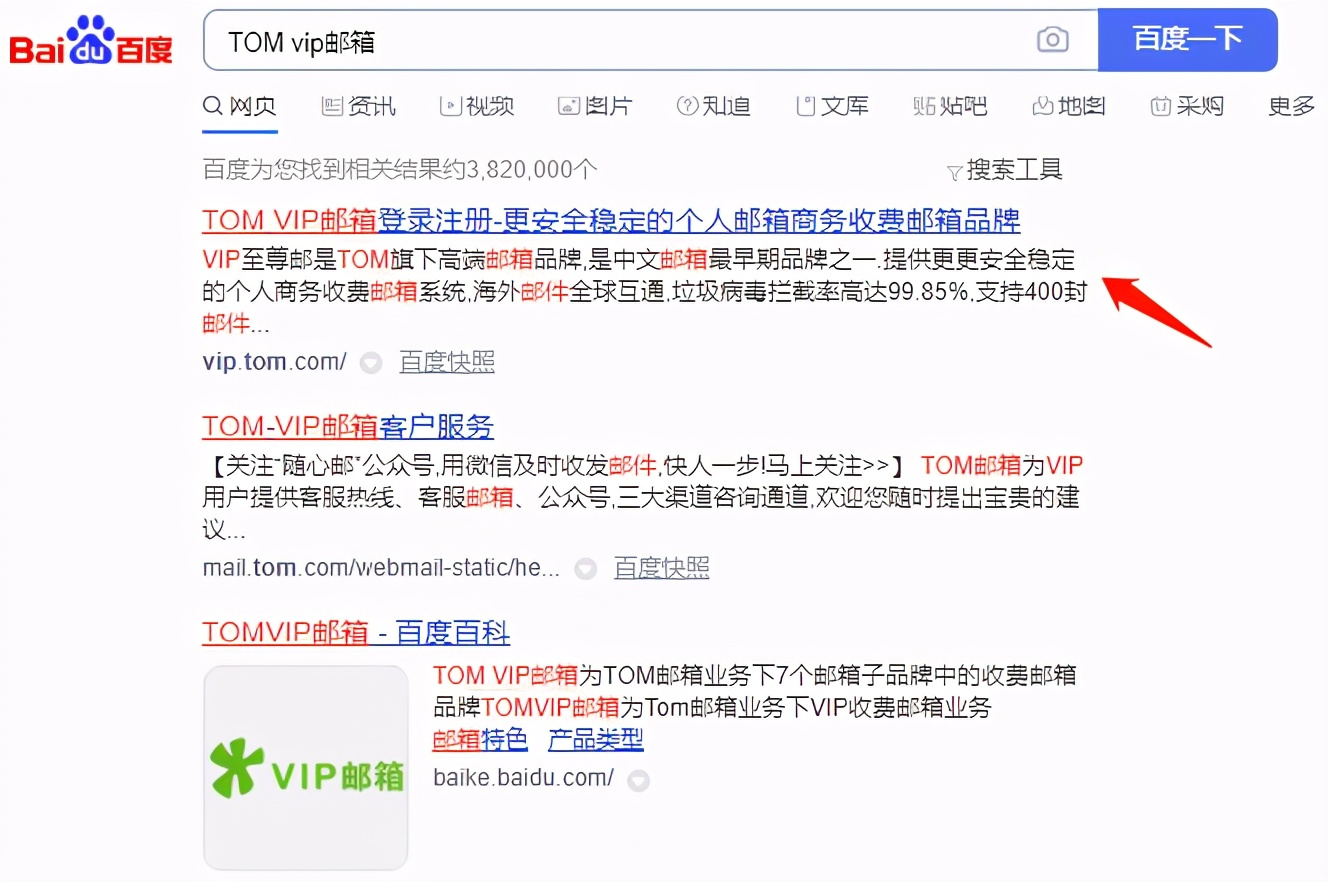Open the 图片 tab

(x=595, y=106)
